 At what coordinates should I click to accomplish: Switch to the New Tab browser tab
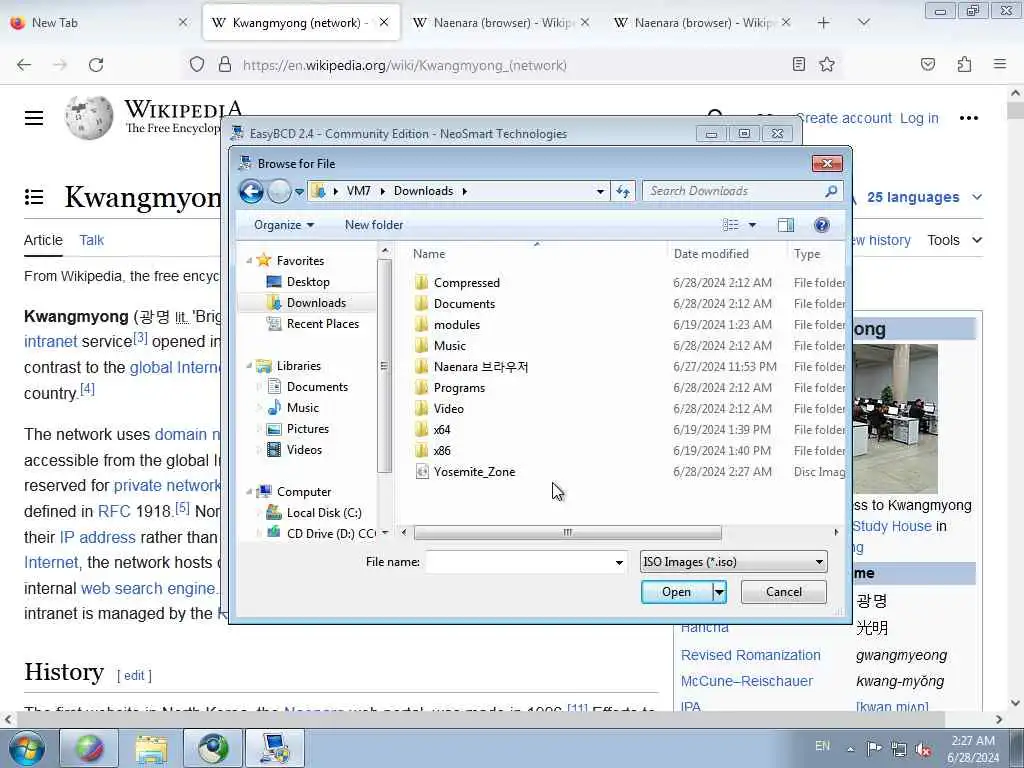point(99,23)
